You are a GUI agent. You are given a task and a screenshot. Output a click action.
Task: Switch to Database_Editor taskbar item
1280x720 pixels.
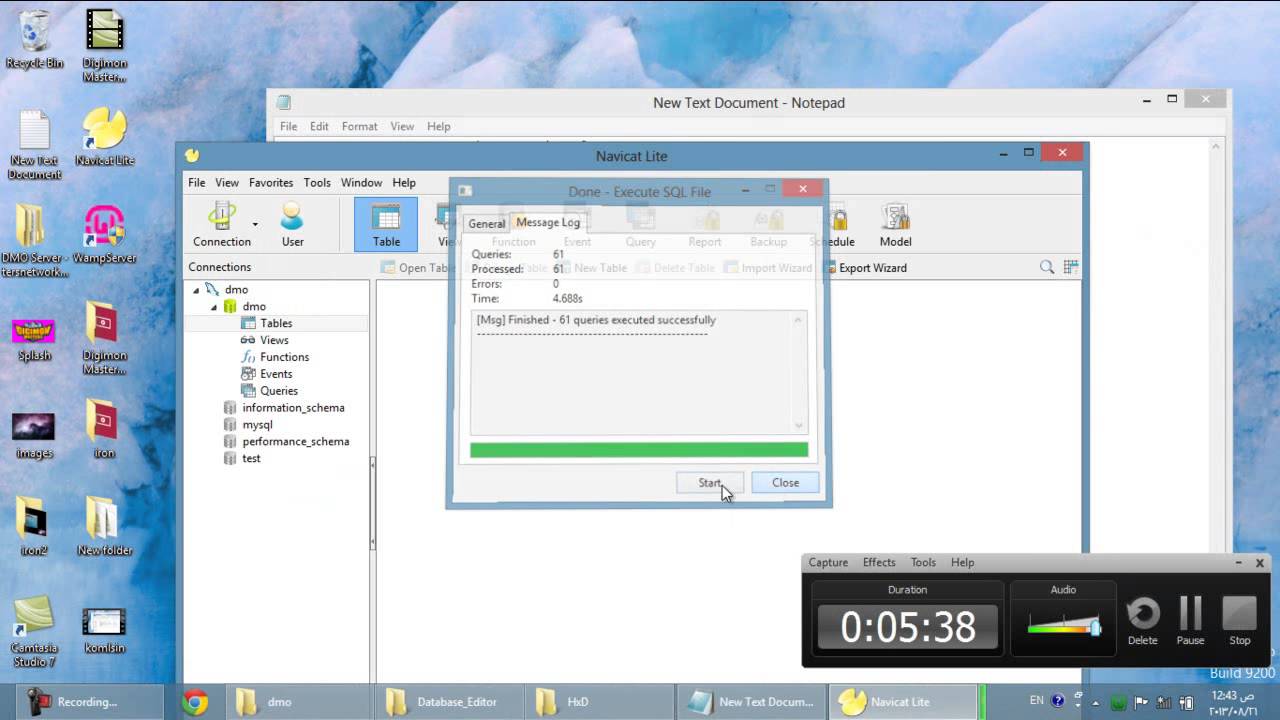tap(450, 702)
